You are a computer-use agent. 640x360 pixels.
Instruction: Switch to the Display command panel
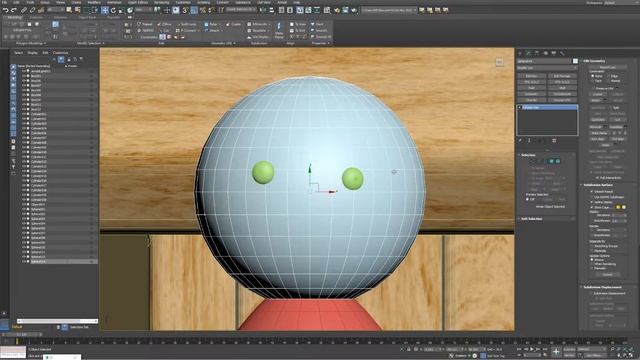554,53
